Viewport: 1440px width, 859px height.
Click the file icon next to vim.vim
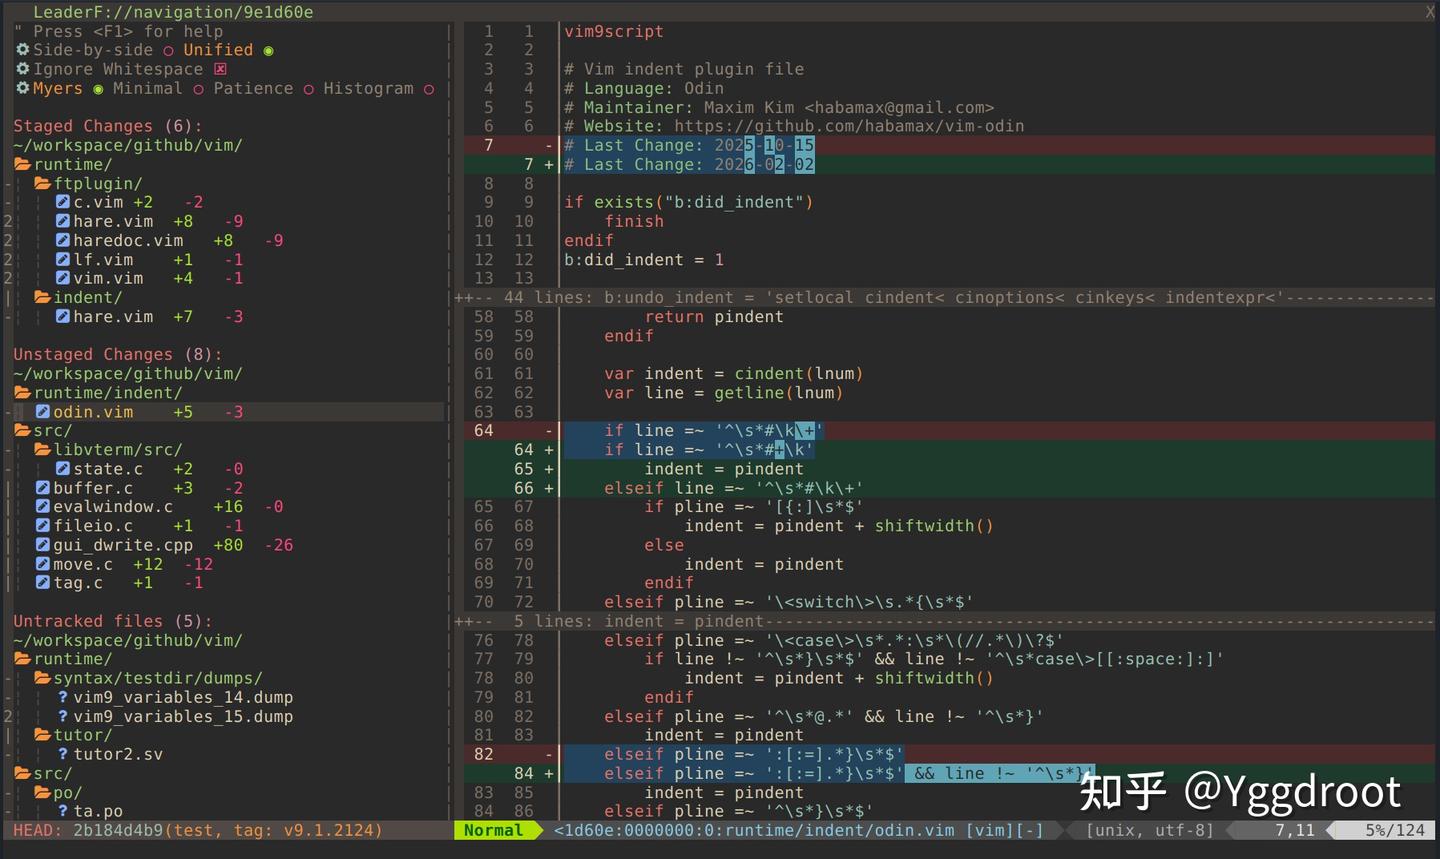click(63, 278)
